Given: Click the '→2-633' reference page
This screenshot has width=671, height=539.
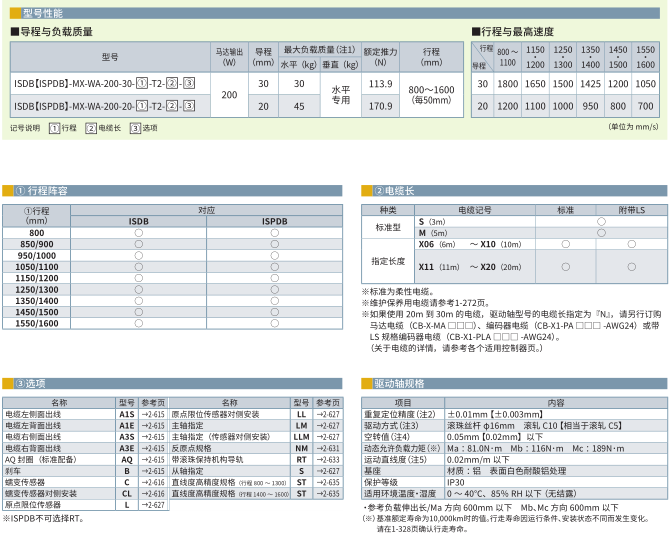Looking at the screenshot, I should click(328, 459).
